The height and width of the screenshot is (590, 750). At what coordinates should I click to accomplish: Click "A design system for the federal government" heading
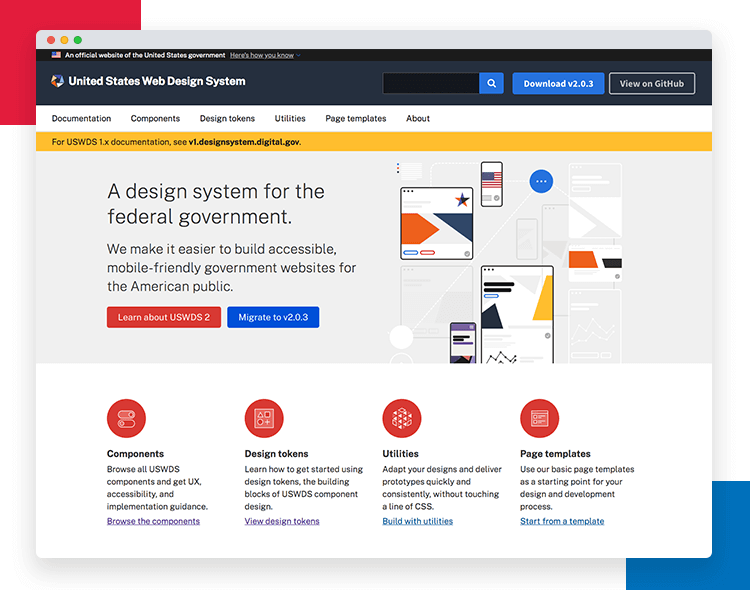click(x=216, y=204)
